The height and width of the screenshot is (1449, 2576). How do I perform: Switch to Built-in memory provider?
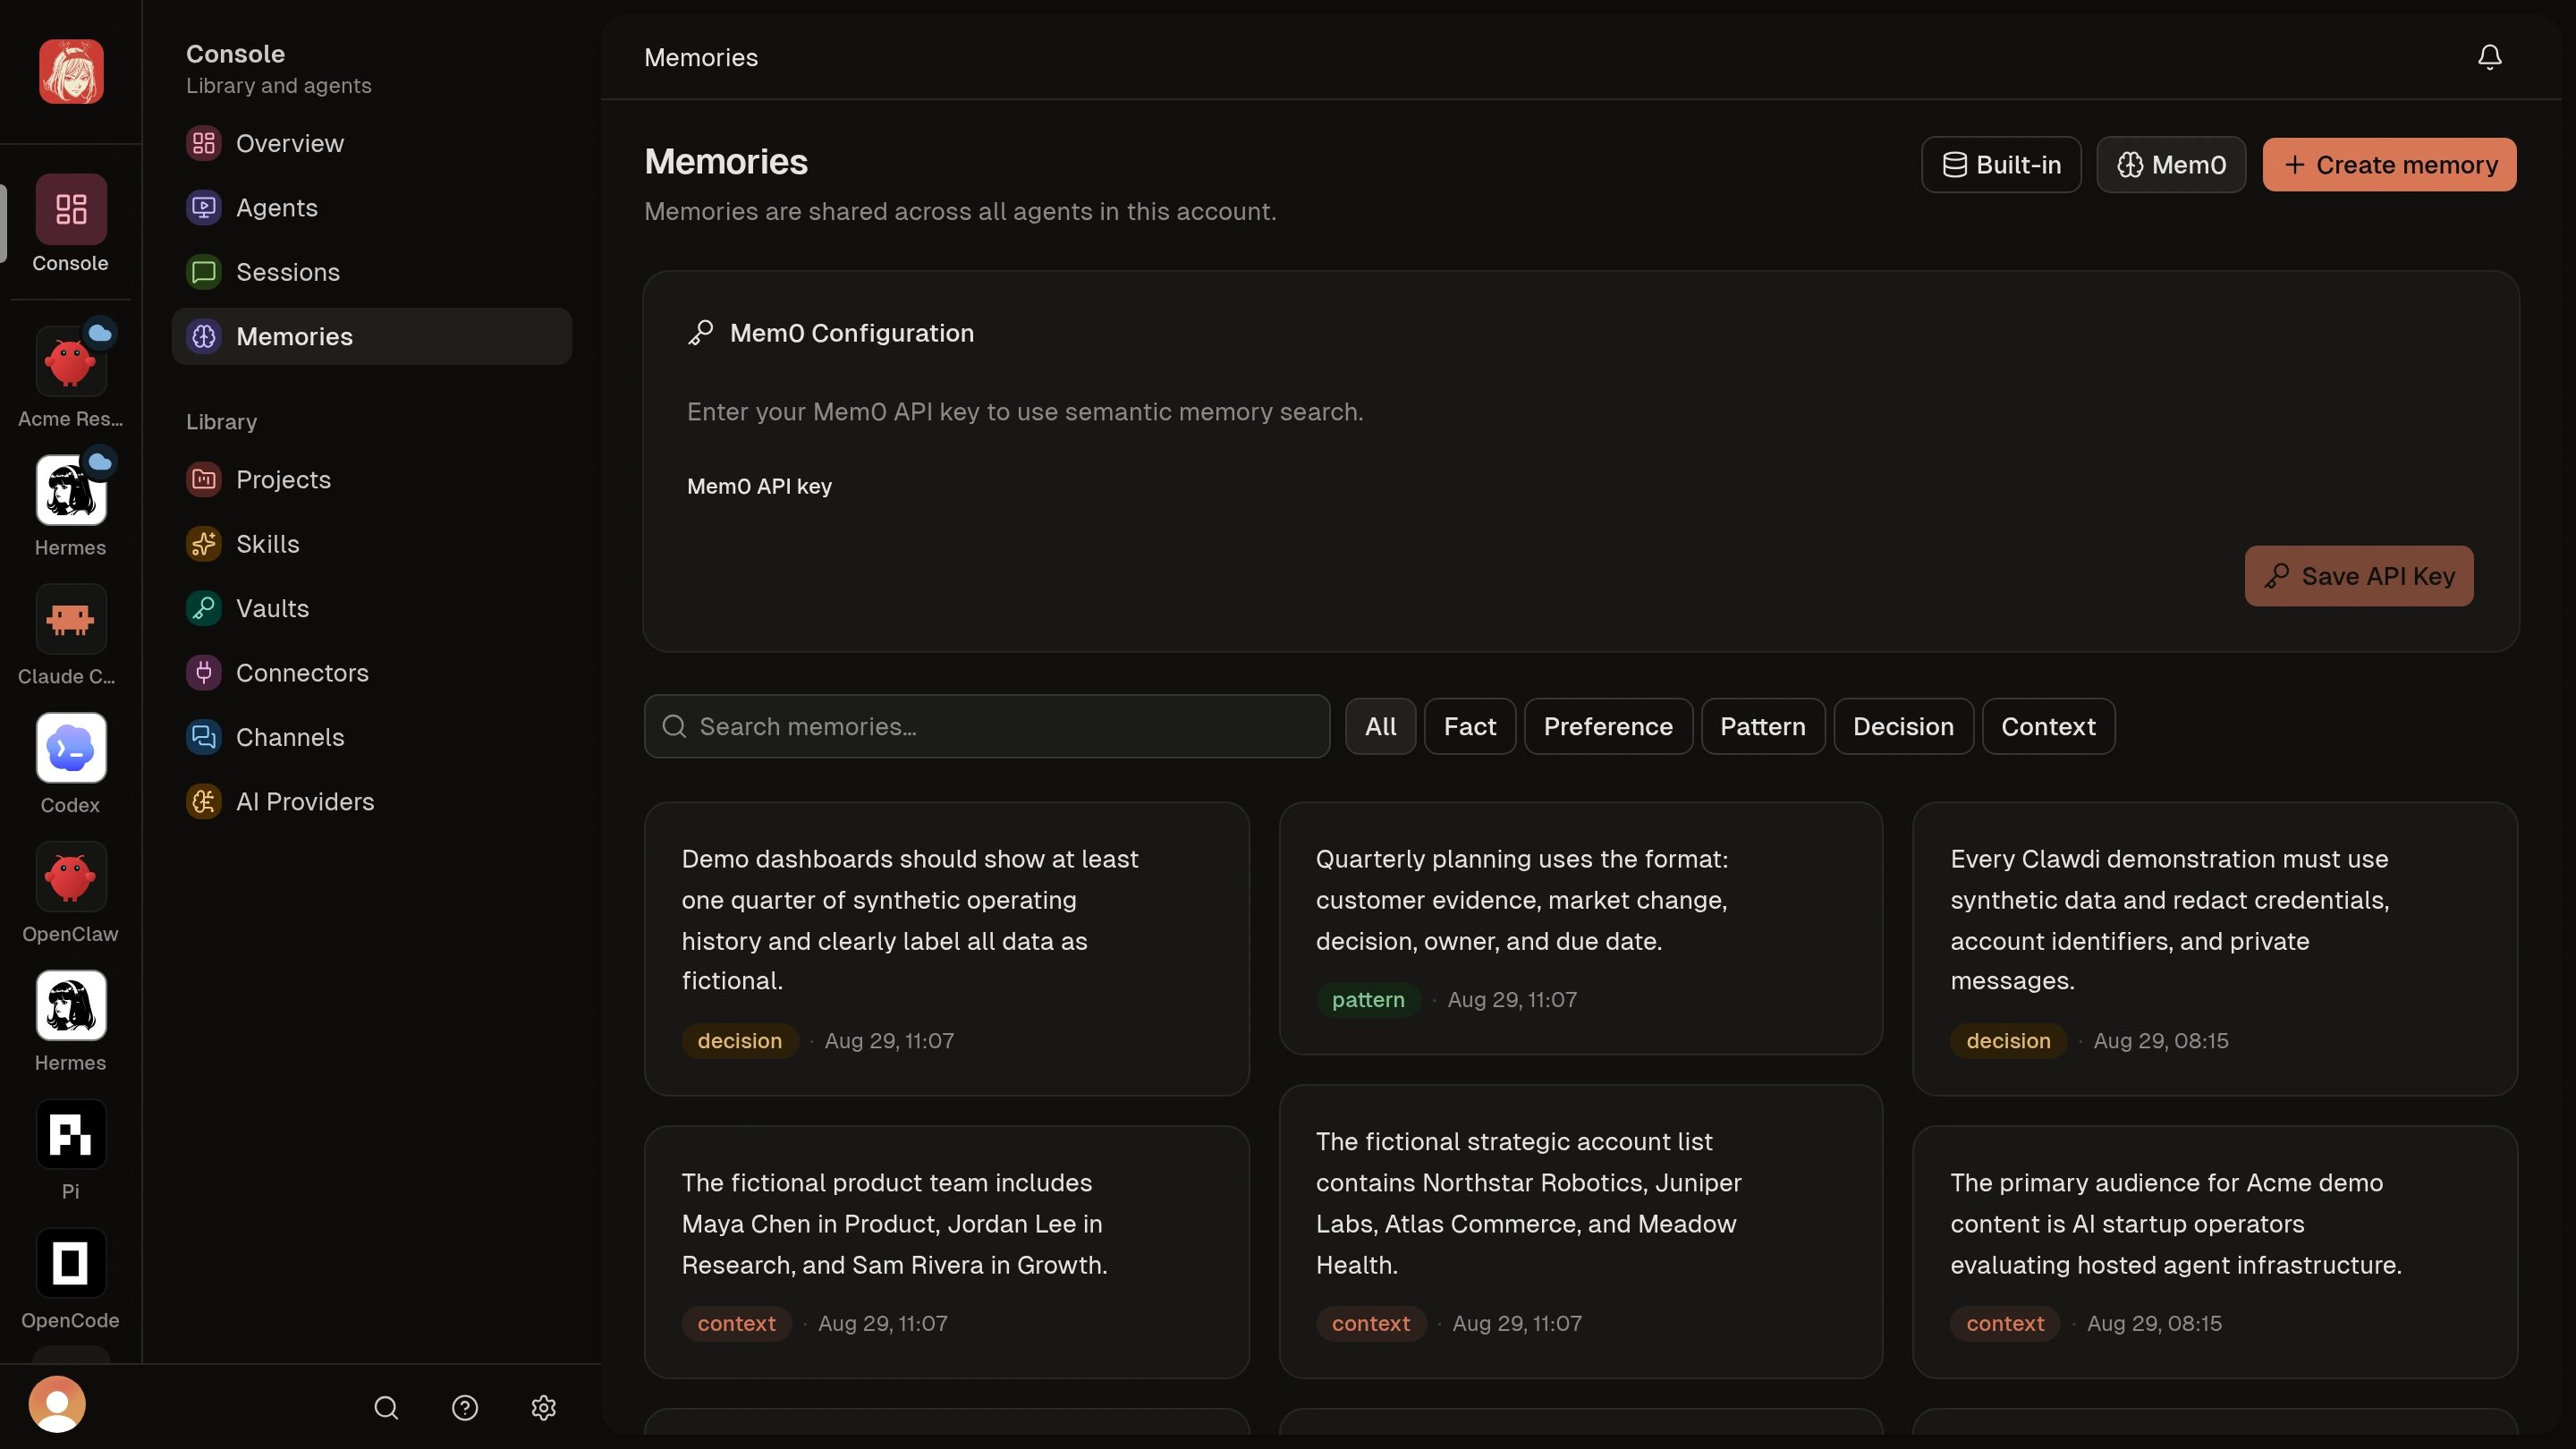pyautogui.click(x=2001, y=165)
